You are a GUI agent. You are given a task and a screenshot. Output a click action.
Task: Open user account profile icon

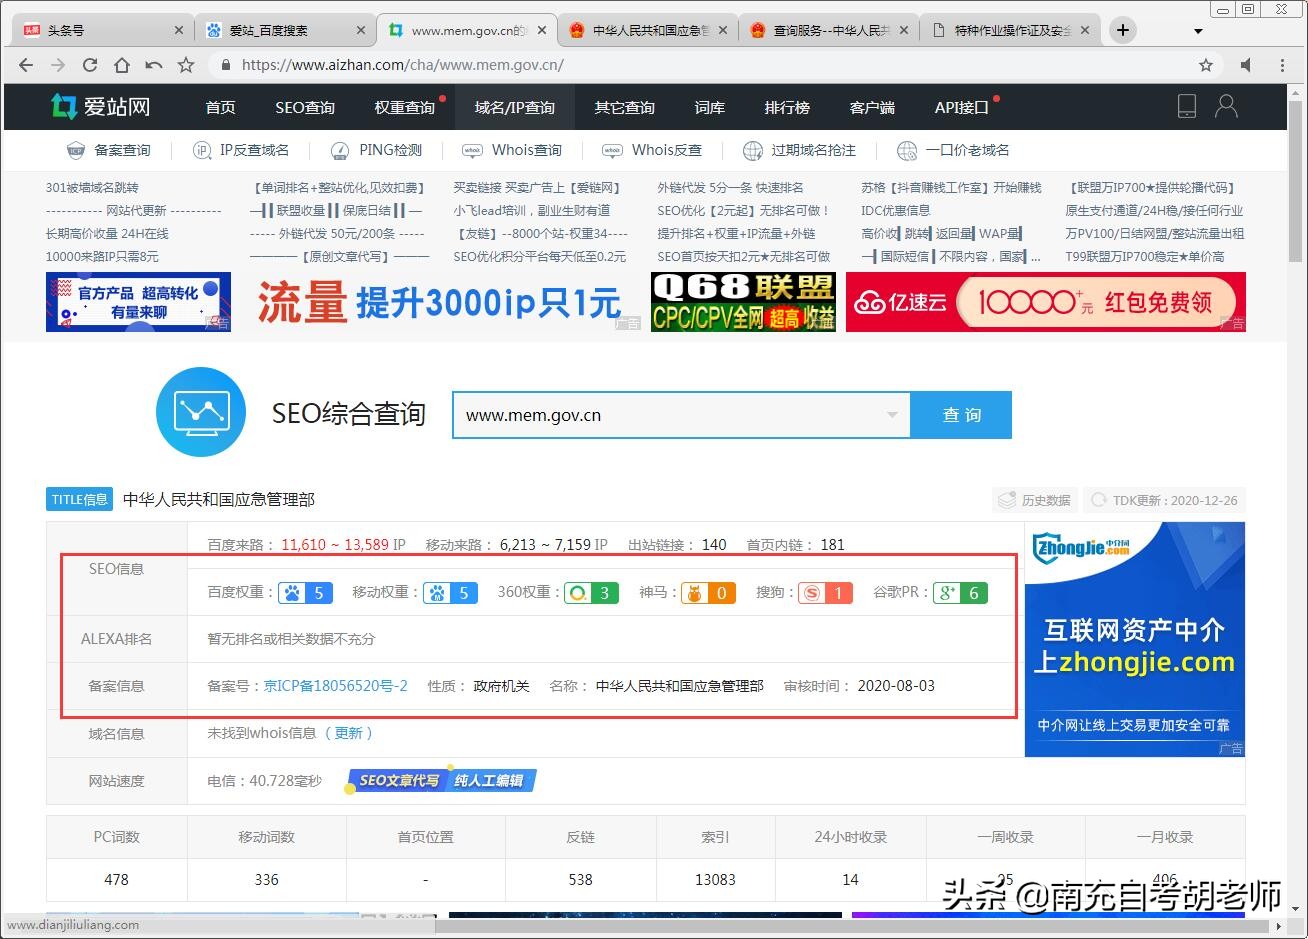point(1226,106)
